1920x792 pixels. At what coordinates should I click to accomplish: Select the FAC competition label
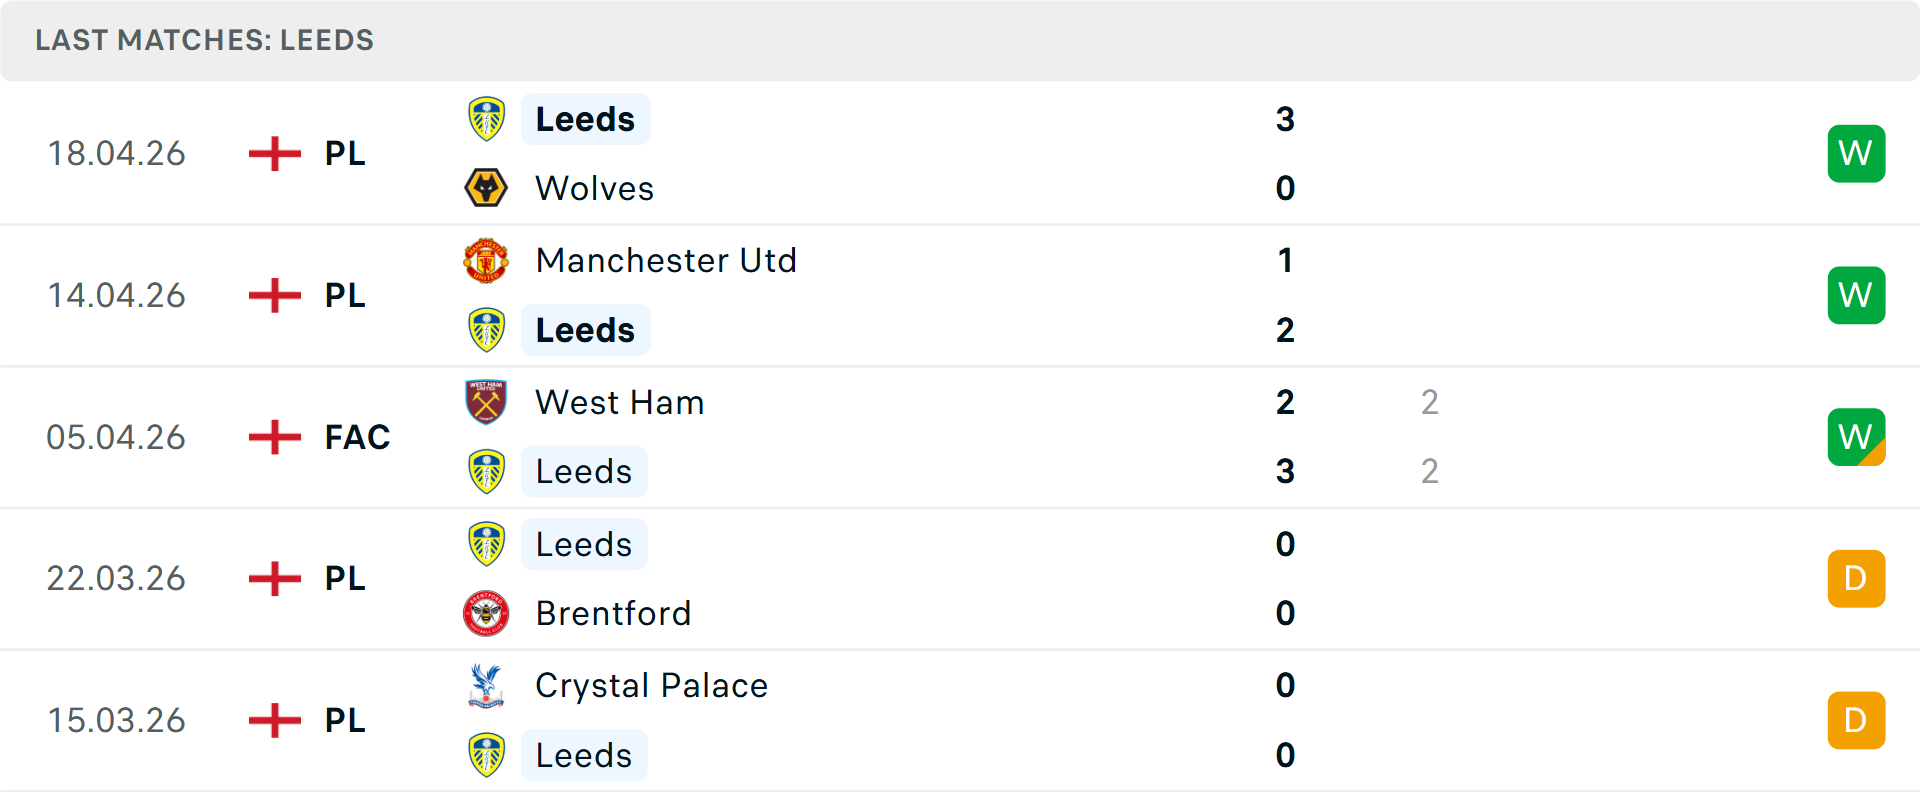coord(357,437)
